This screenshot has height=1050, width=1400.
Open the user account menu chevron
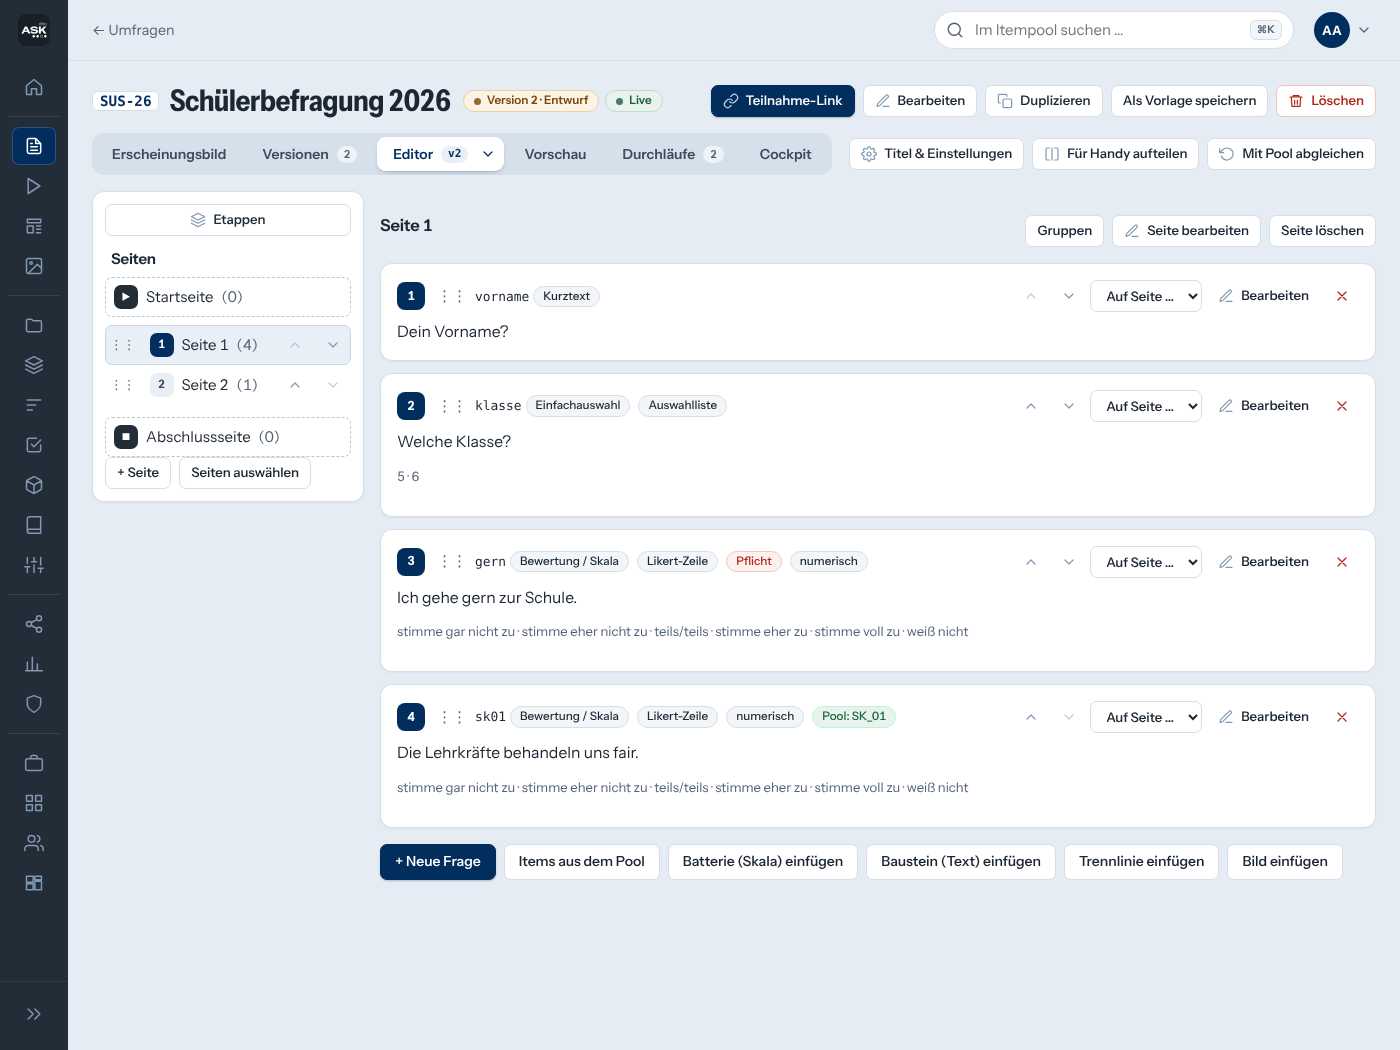pyautogui.click(x=1364, y=30)
